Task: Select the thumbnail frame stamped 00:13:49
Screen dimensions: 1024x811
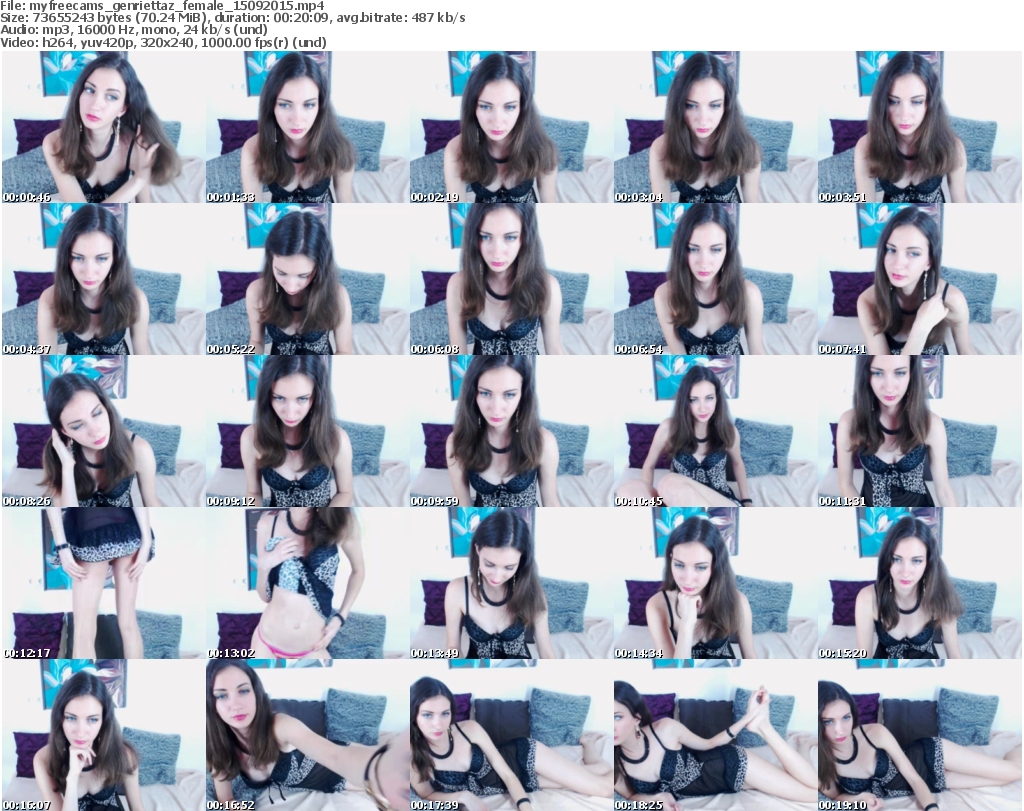Action: [511, 583]
